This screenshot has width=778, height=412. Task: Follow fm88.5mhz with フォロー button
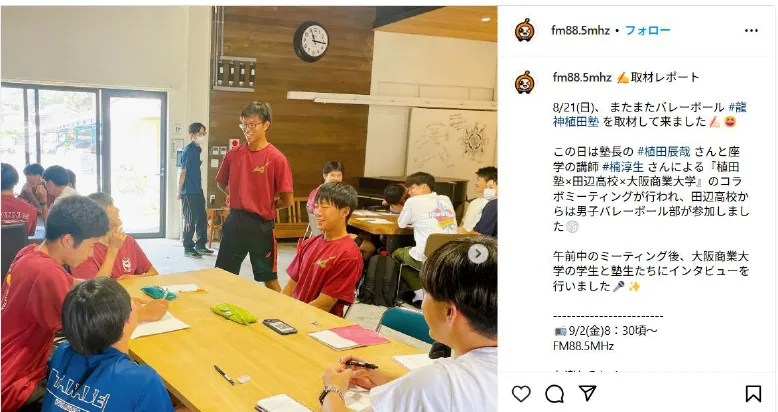pyautogui.click(x=648, y=30)
